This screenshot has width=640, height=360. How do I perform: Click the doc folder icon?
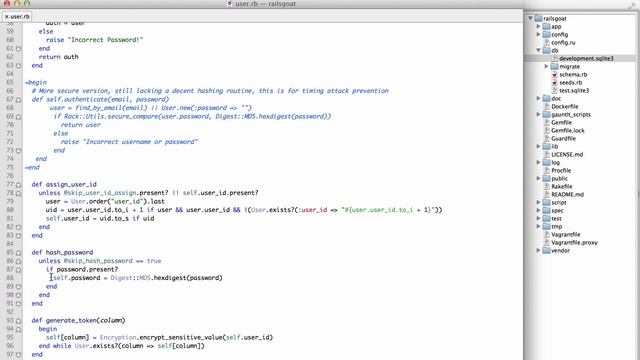(547, 98)
